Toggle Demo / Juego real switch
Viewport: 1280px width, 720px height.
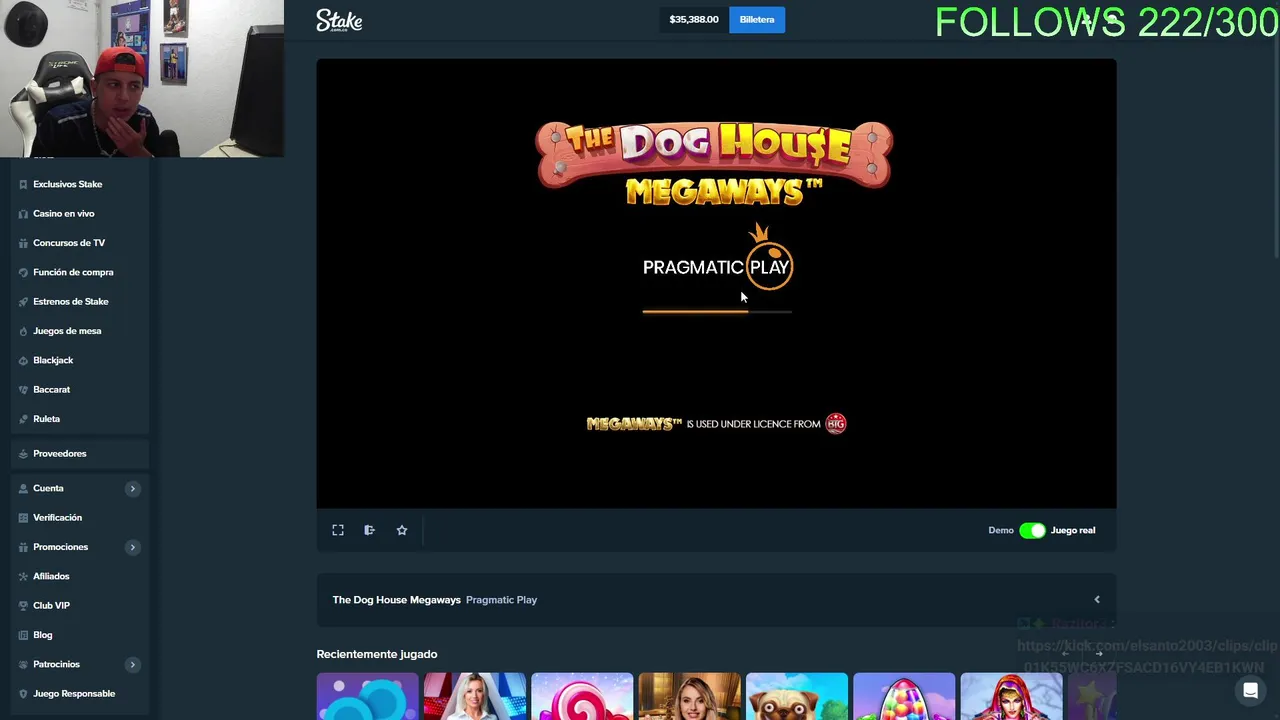[x=1032, y=530]
